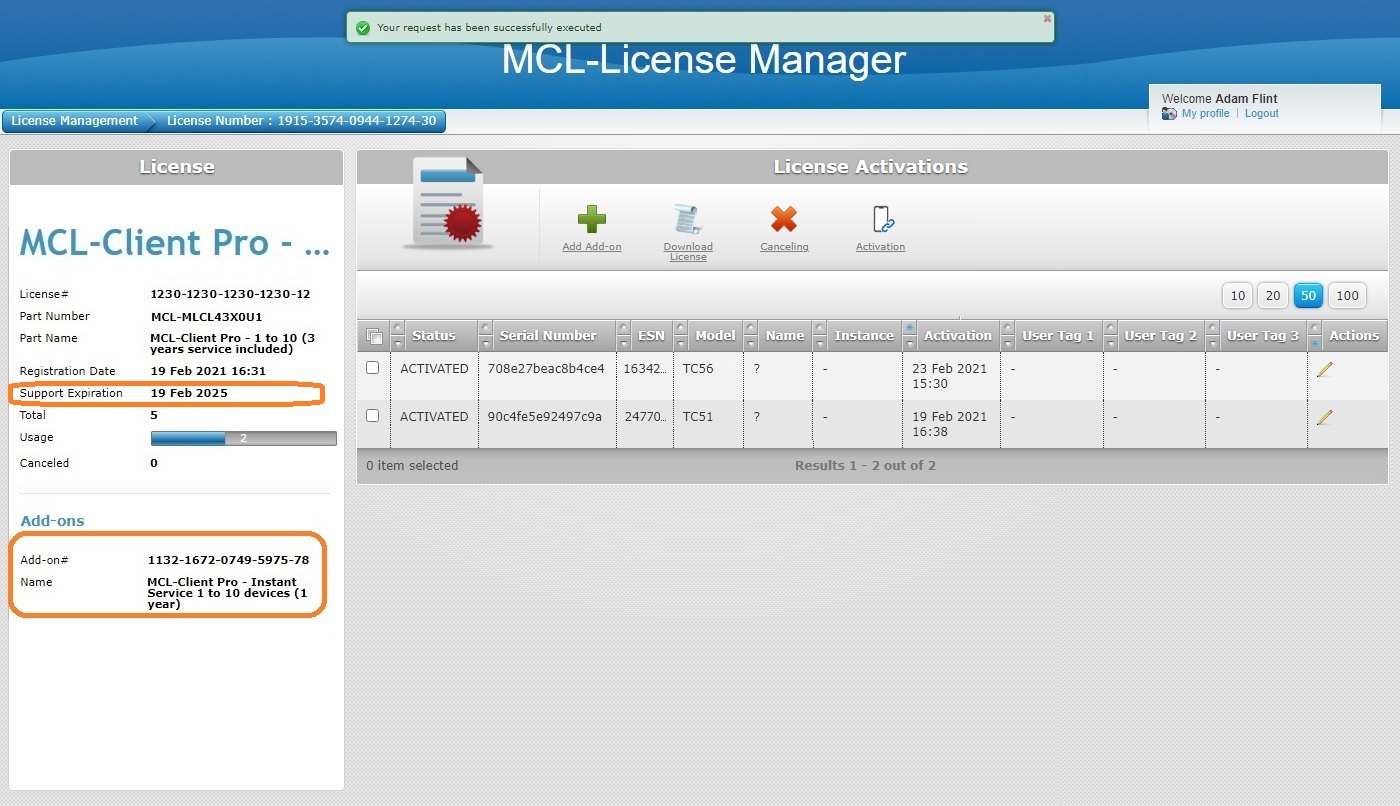Click the Add-ons section heading
Image resolution: width=1400 pixels, height=806 pixels.
tap(53, 521)
